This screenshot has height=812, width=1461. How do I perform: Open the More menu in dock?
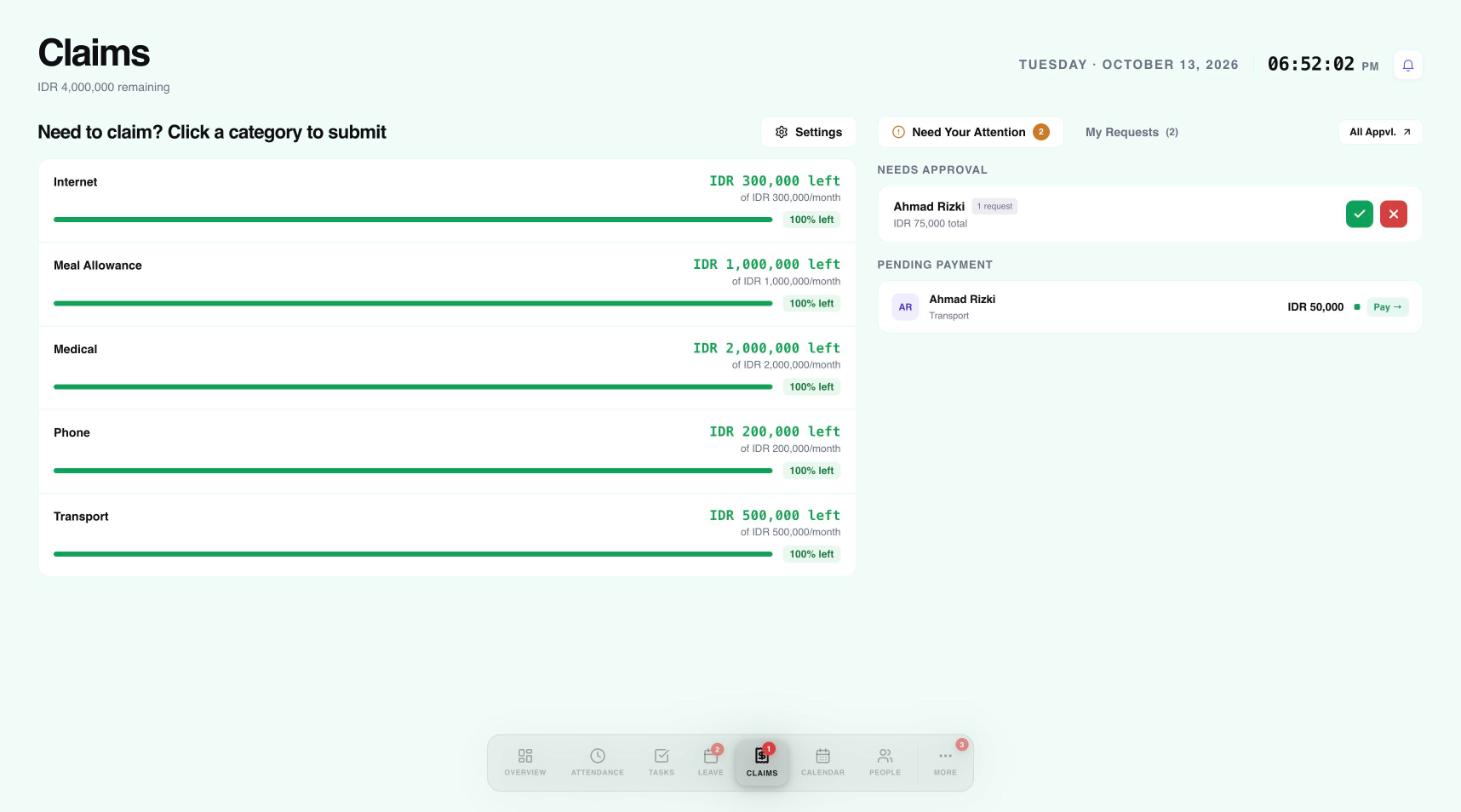(945, 762)
